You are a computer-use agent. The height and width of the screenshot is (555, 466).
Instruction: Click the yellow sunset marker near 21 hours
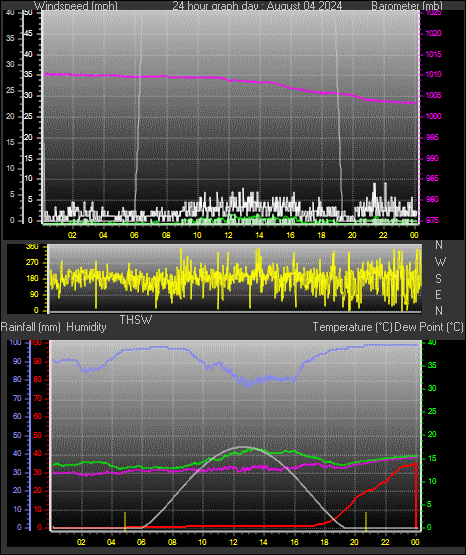tap(366, 521)
